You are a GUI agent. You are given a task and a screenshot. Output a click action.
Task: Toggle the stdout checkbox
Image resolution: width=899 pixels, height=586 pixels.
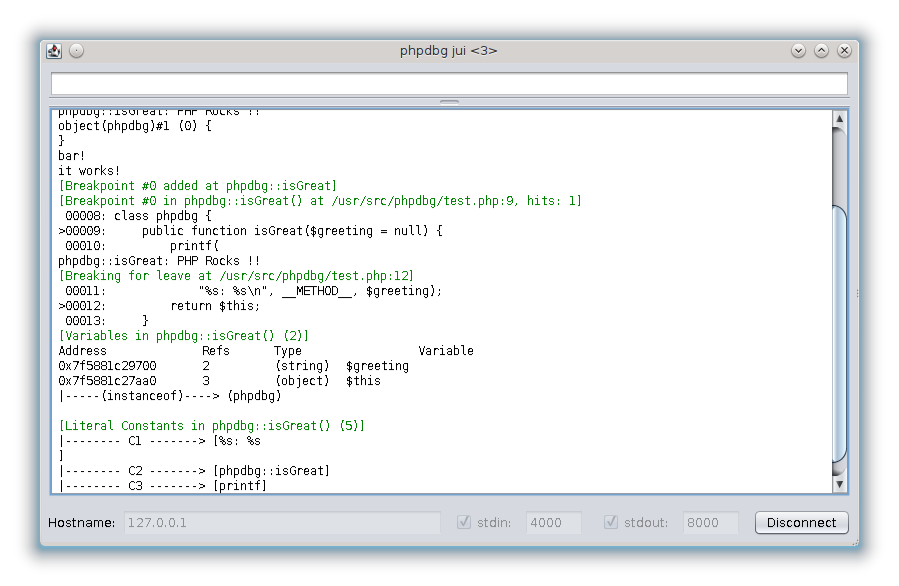[x=611, y=522]
